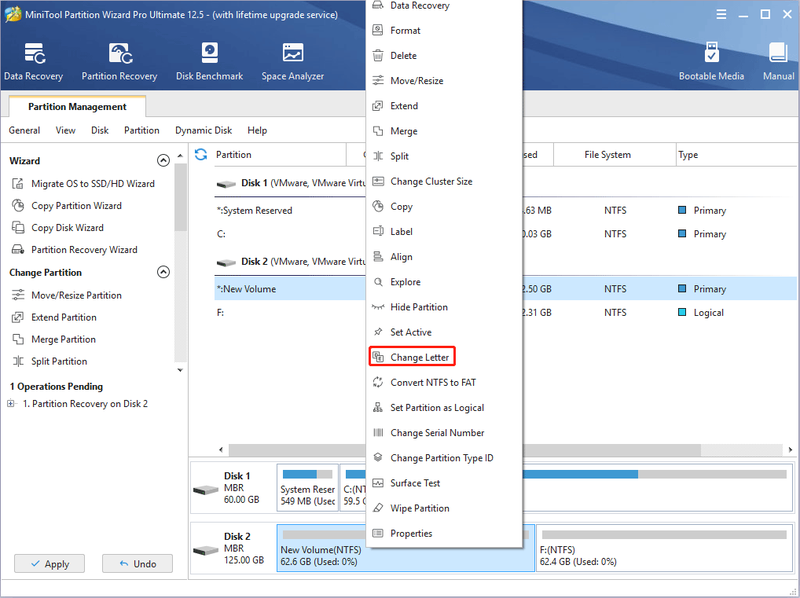
Task: Collapse the Wizard section
Action: [x=163, y=161]
